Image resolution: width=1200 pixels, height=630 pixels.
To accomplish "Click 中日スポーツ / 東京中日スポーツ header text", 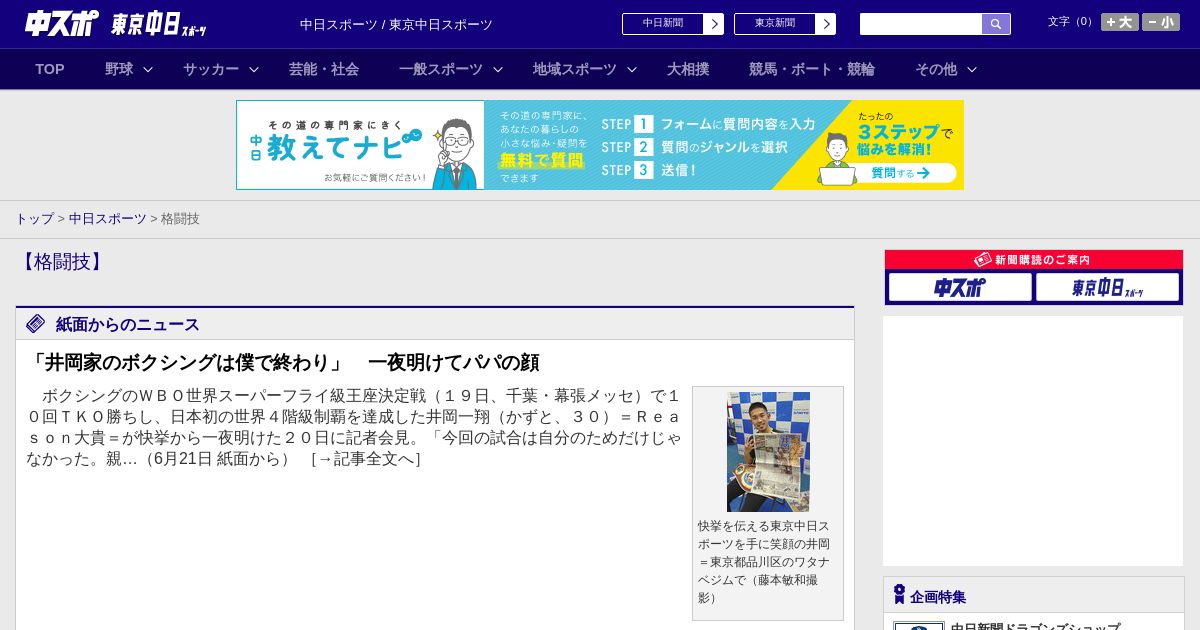I will [x=396, y=24].
